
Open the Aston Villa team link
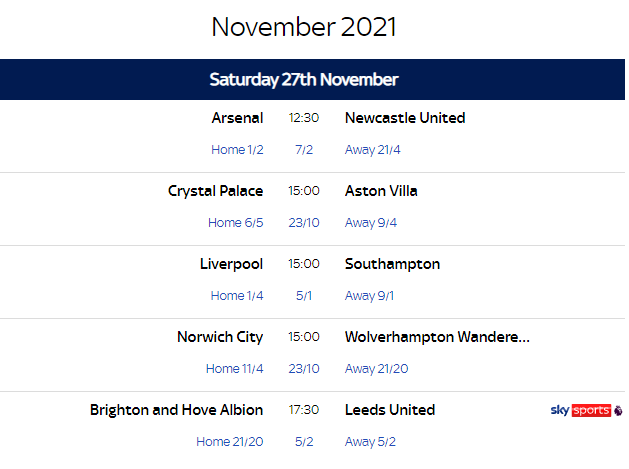[381, 191]
